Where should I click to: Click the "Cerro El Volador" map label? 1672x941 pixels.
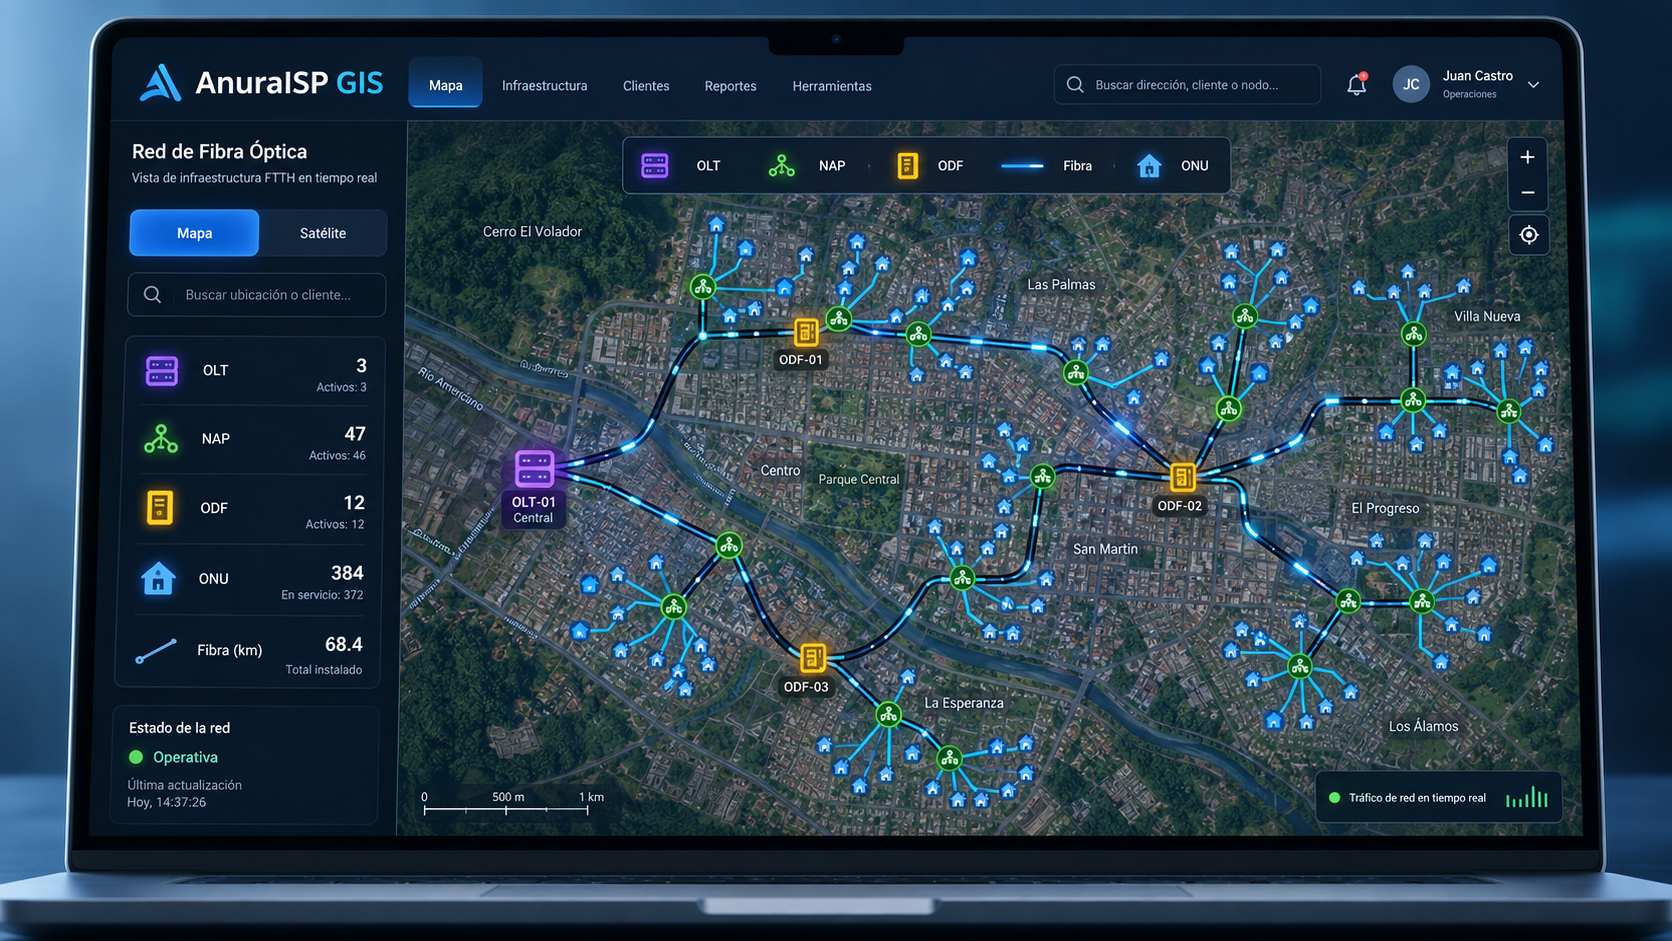[x=532, y=232]
